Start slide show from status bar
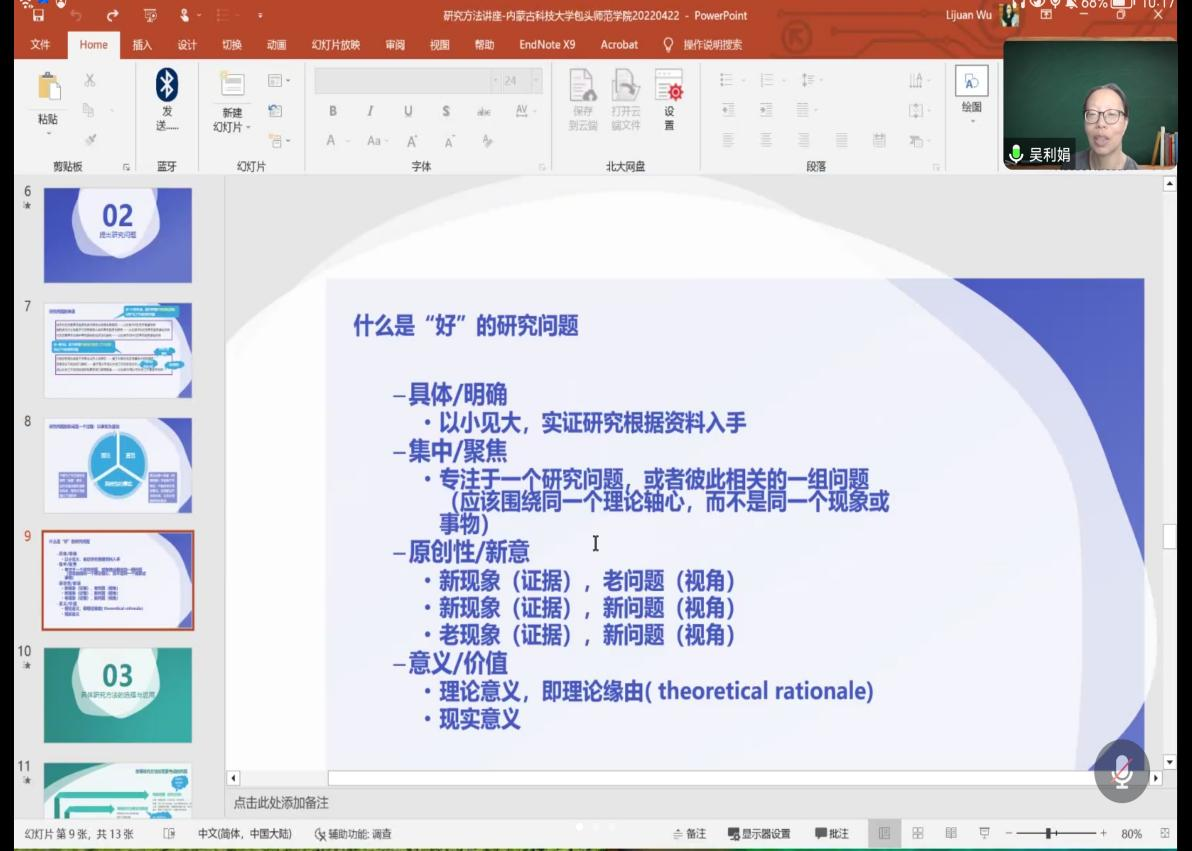The width and height of the screenshot is (1192, 851). pos(984,833)
